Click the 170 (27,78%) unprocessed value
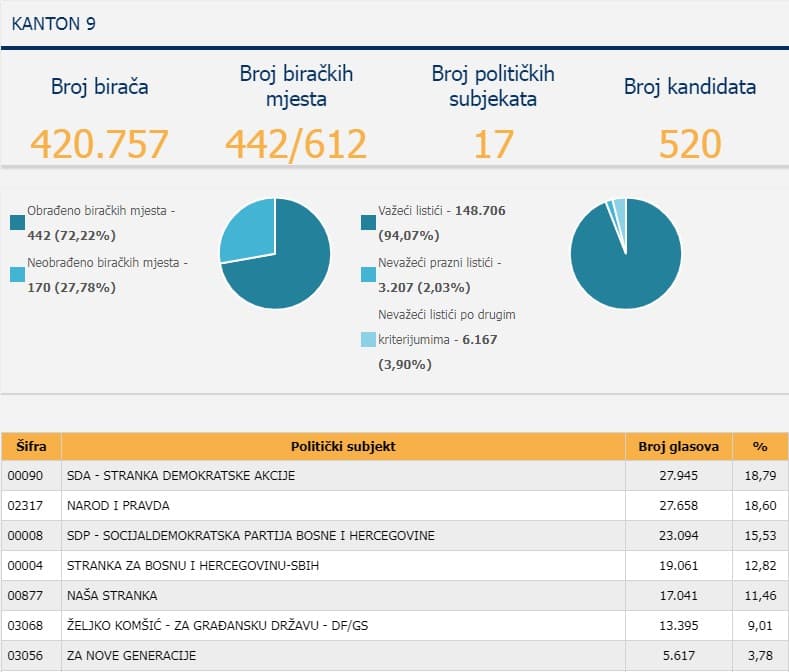Image resolution: width=789 pixels, height=672 pixels. (71, 287)
